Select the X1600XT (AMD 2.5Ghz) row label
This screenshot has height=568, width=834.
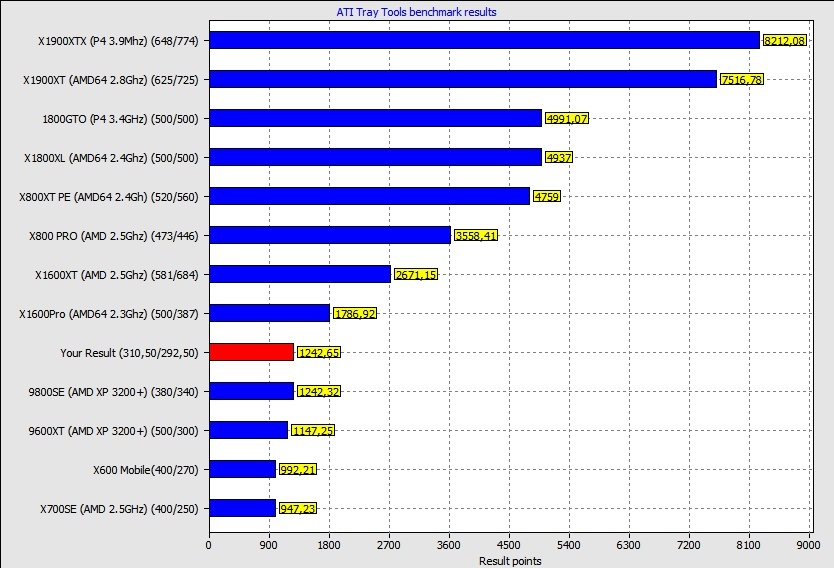(x=116, y=275)
